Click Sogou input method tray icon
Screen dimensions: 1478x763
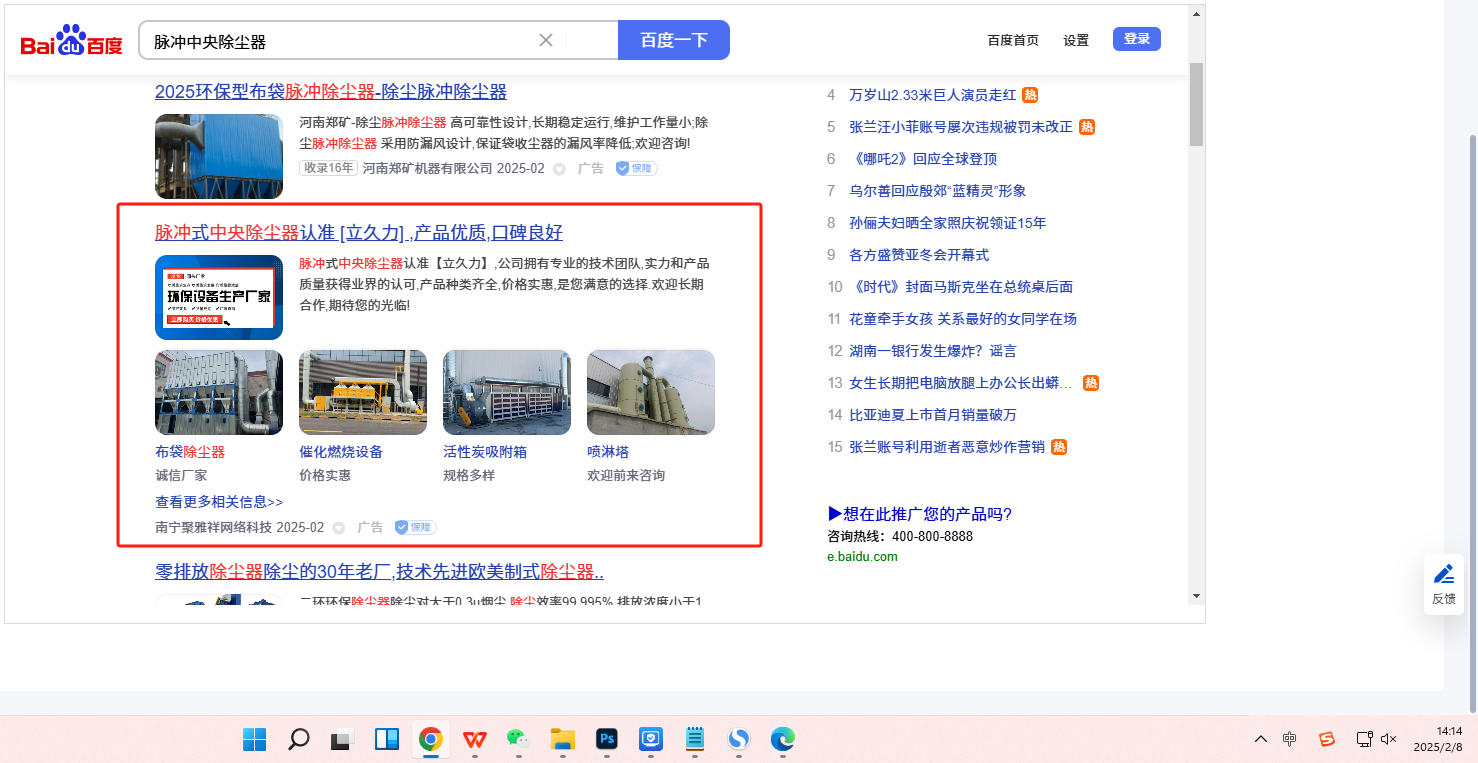(1327, 739)
